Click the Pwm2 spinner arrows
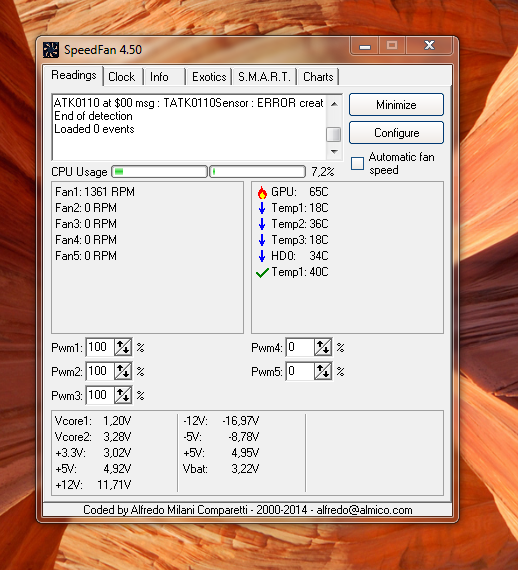Image resolution: width=518 pixels, height=570 pixels. [123, 372]
